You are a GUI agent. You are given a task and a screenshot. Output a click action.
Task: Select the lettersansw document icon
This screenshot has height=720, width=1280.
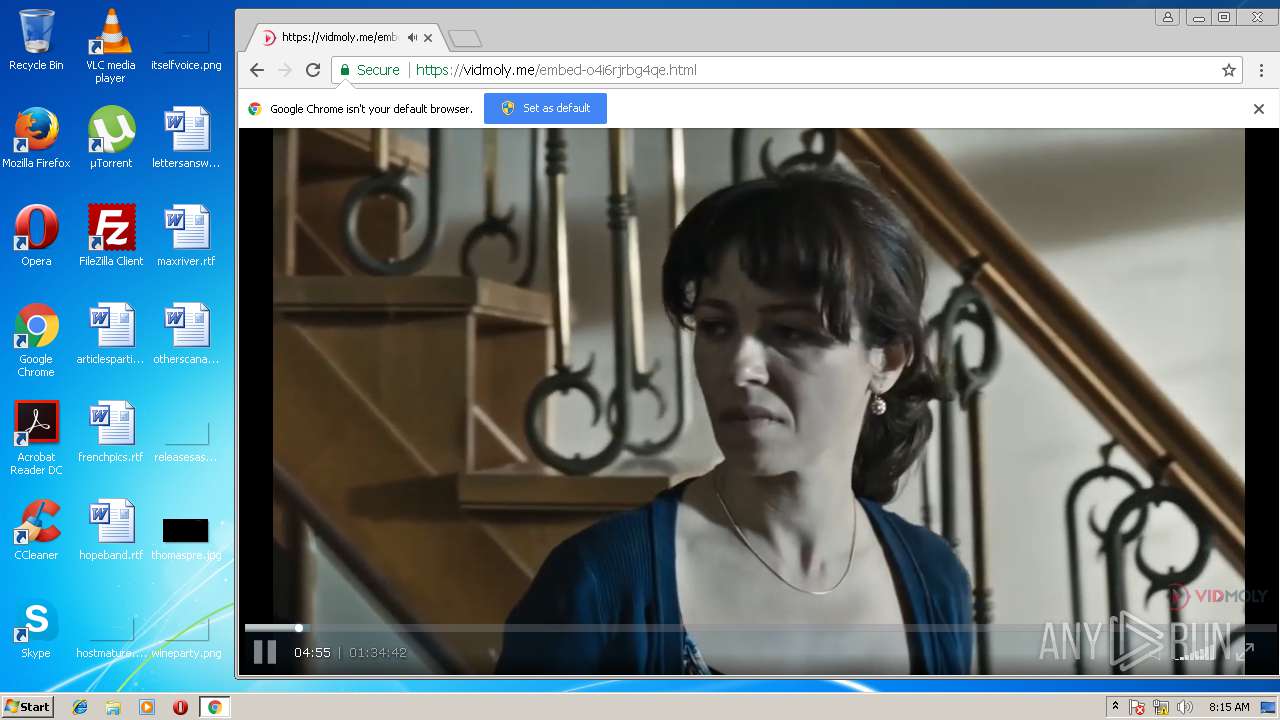pos(186,138)
